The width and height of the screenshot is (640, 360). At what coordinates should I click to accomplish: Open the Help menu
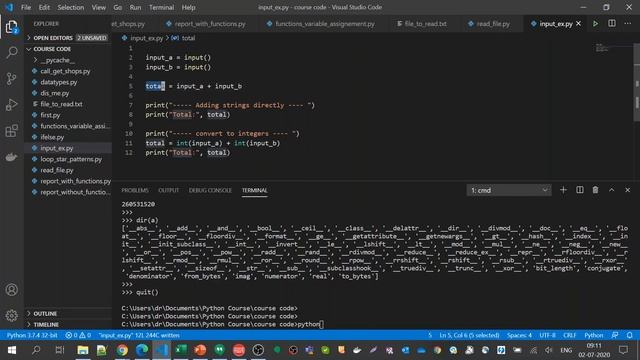click(188, 7)
